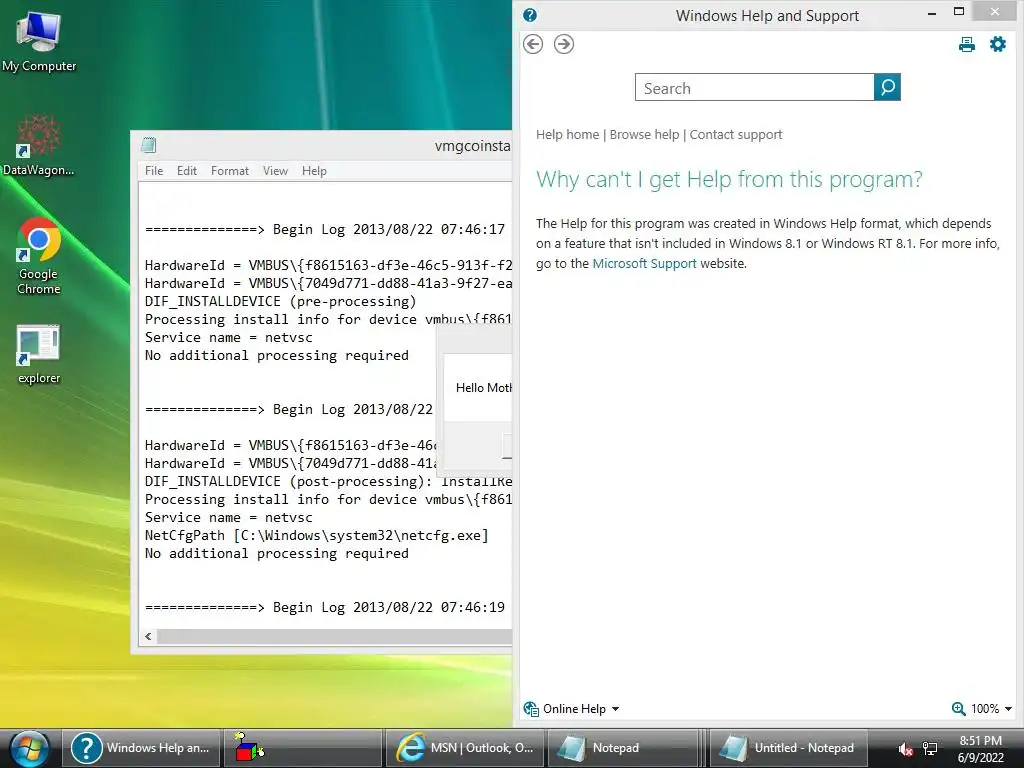Open My Computer desktop icon

[39, 41]
